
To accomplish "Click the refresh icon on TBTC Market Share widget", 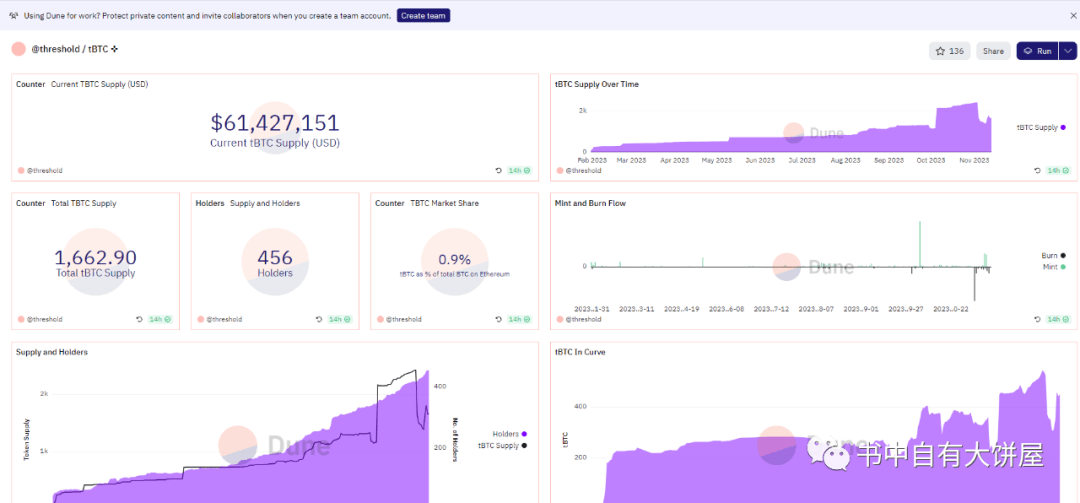I will pyautogui.click(x=499, y=319).
